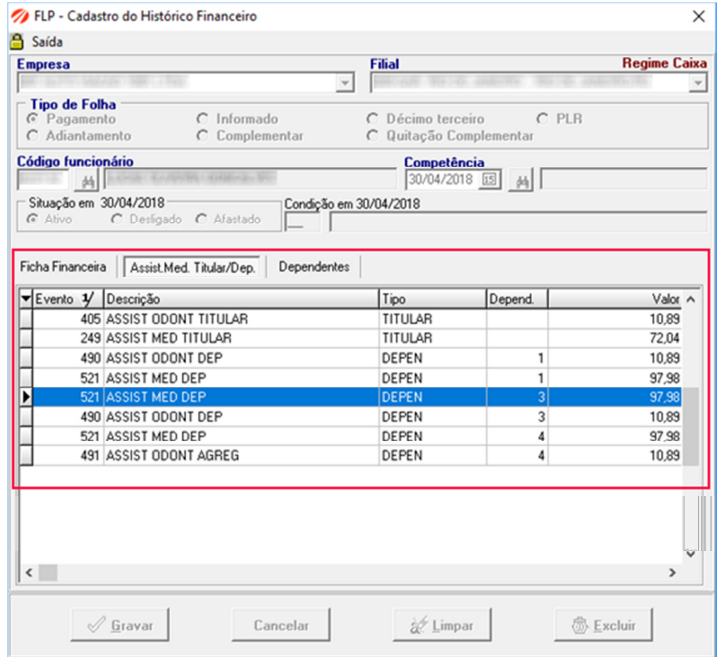Open grid options triangle beside Evento header
This screenshot has width=718, height=657.
(x=26, y=299)
